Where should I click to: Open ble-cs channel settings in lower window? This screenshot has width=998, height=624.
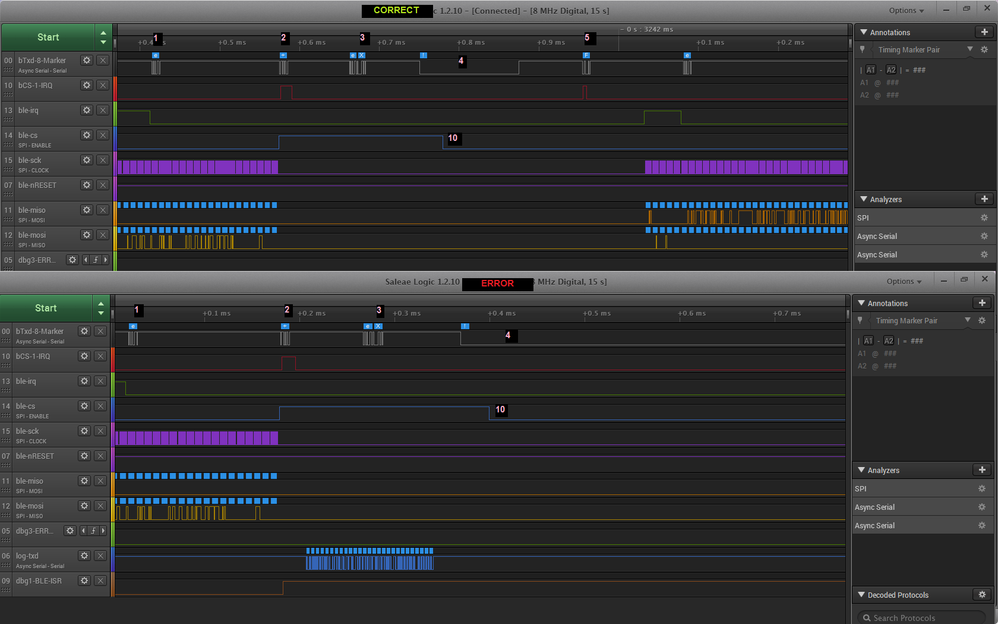[x=84, y=406]
